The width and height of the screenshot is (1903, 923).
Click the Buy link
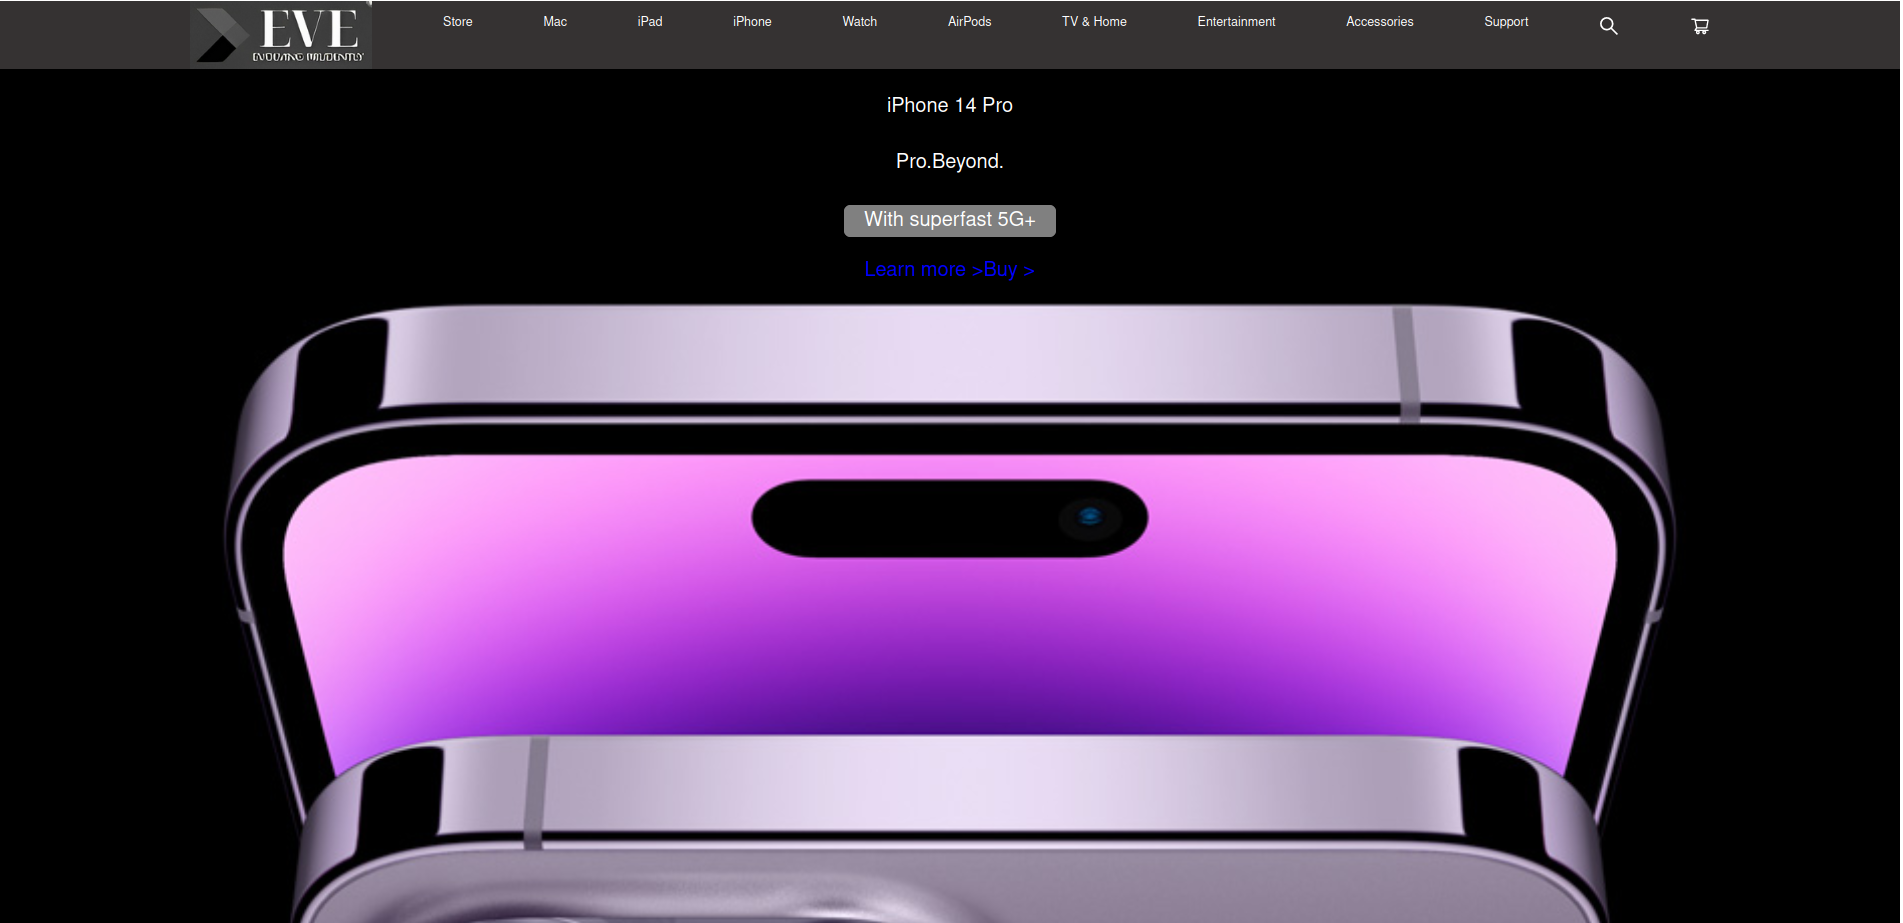1009,270
